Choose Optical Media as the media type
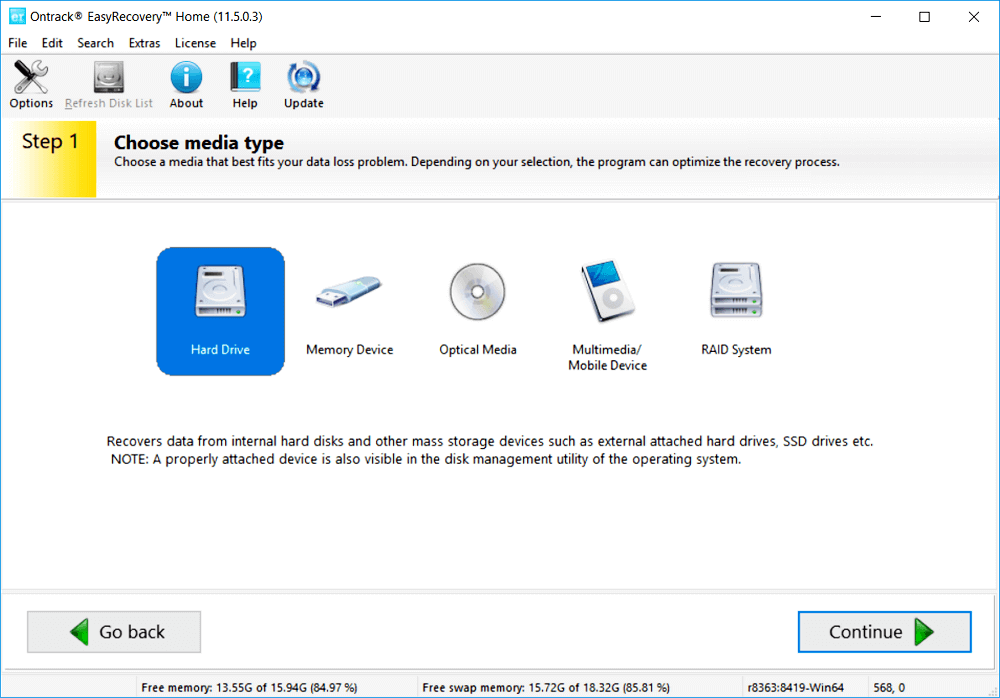 point(477,300)
